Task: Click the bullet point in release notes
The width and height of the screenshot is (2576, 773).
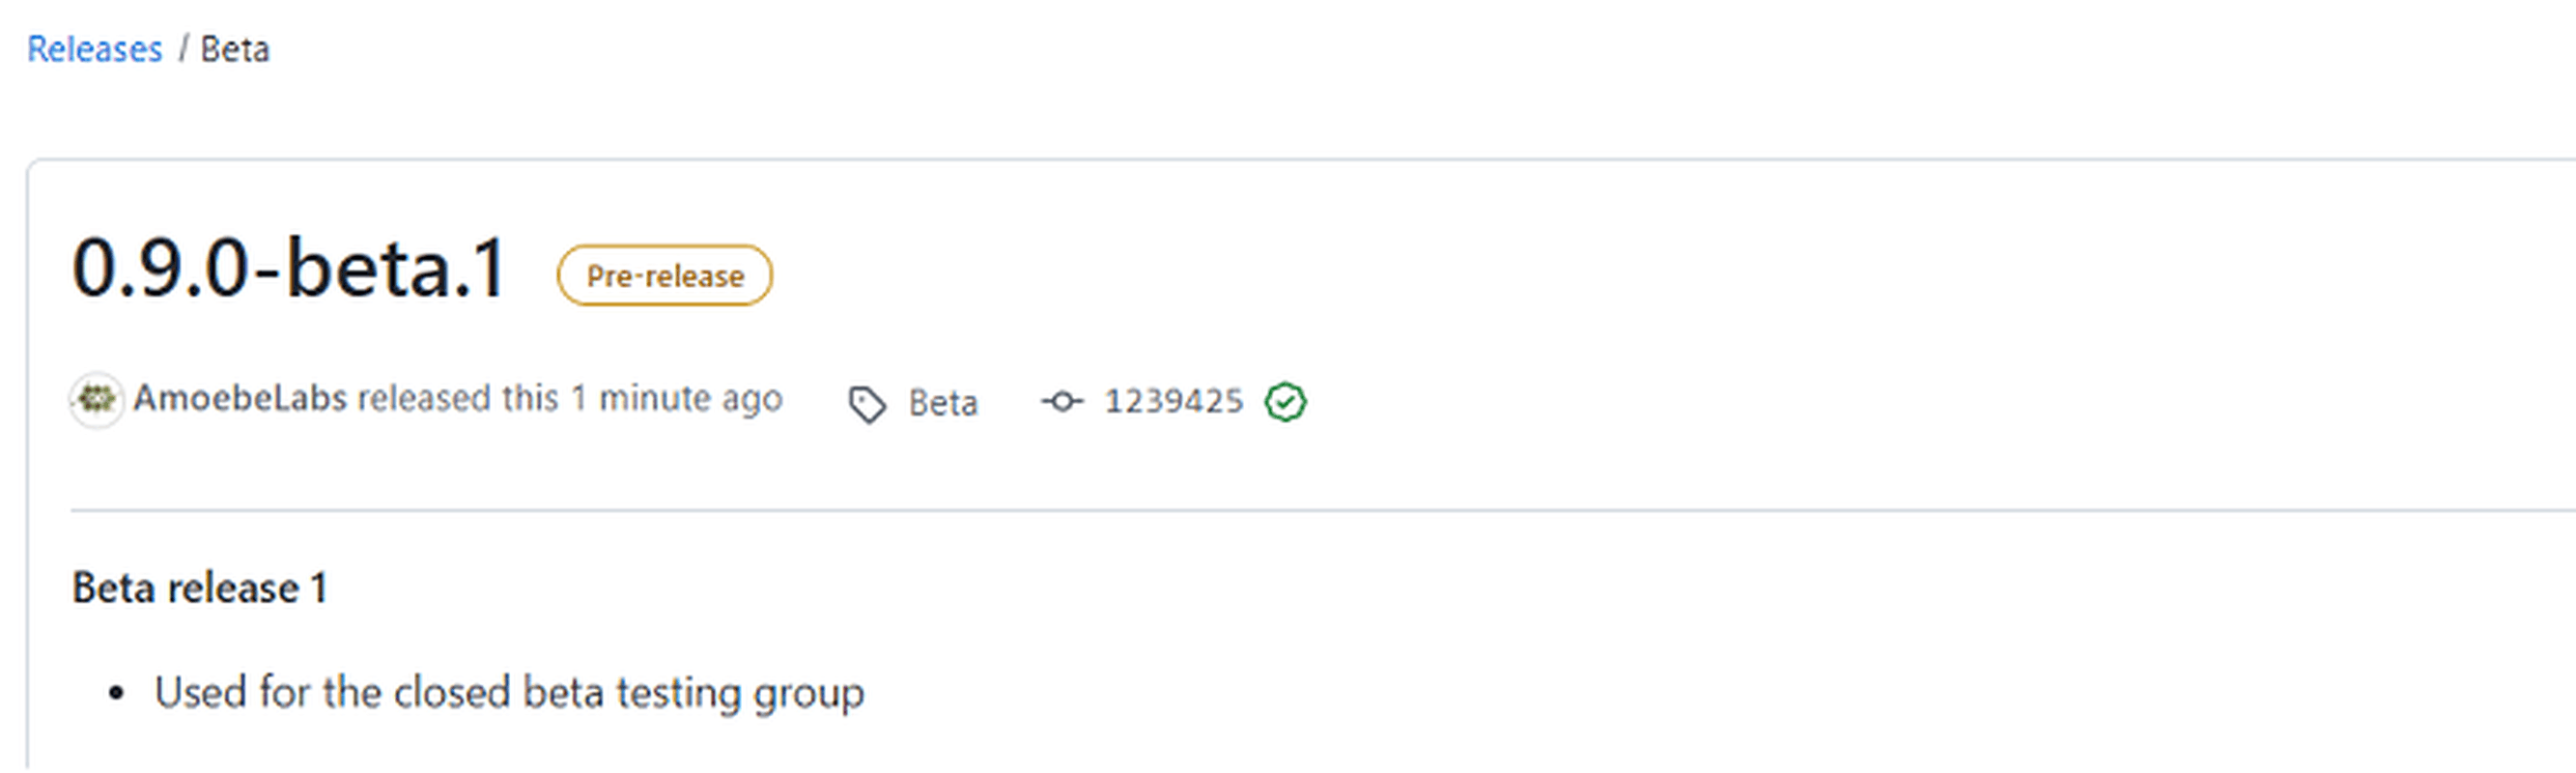Action: [117, 694]
